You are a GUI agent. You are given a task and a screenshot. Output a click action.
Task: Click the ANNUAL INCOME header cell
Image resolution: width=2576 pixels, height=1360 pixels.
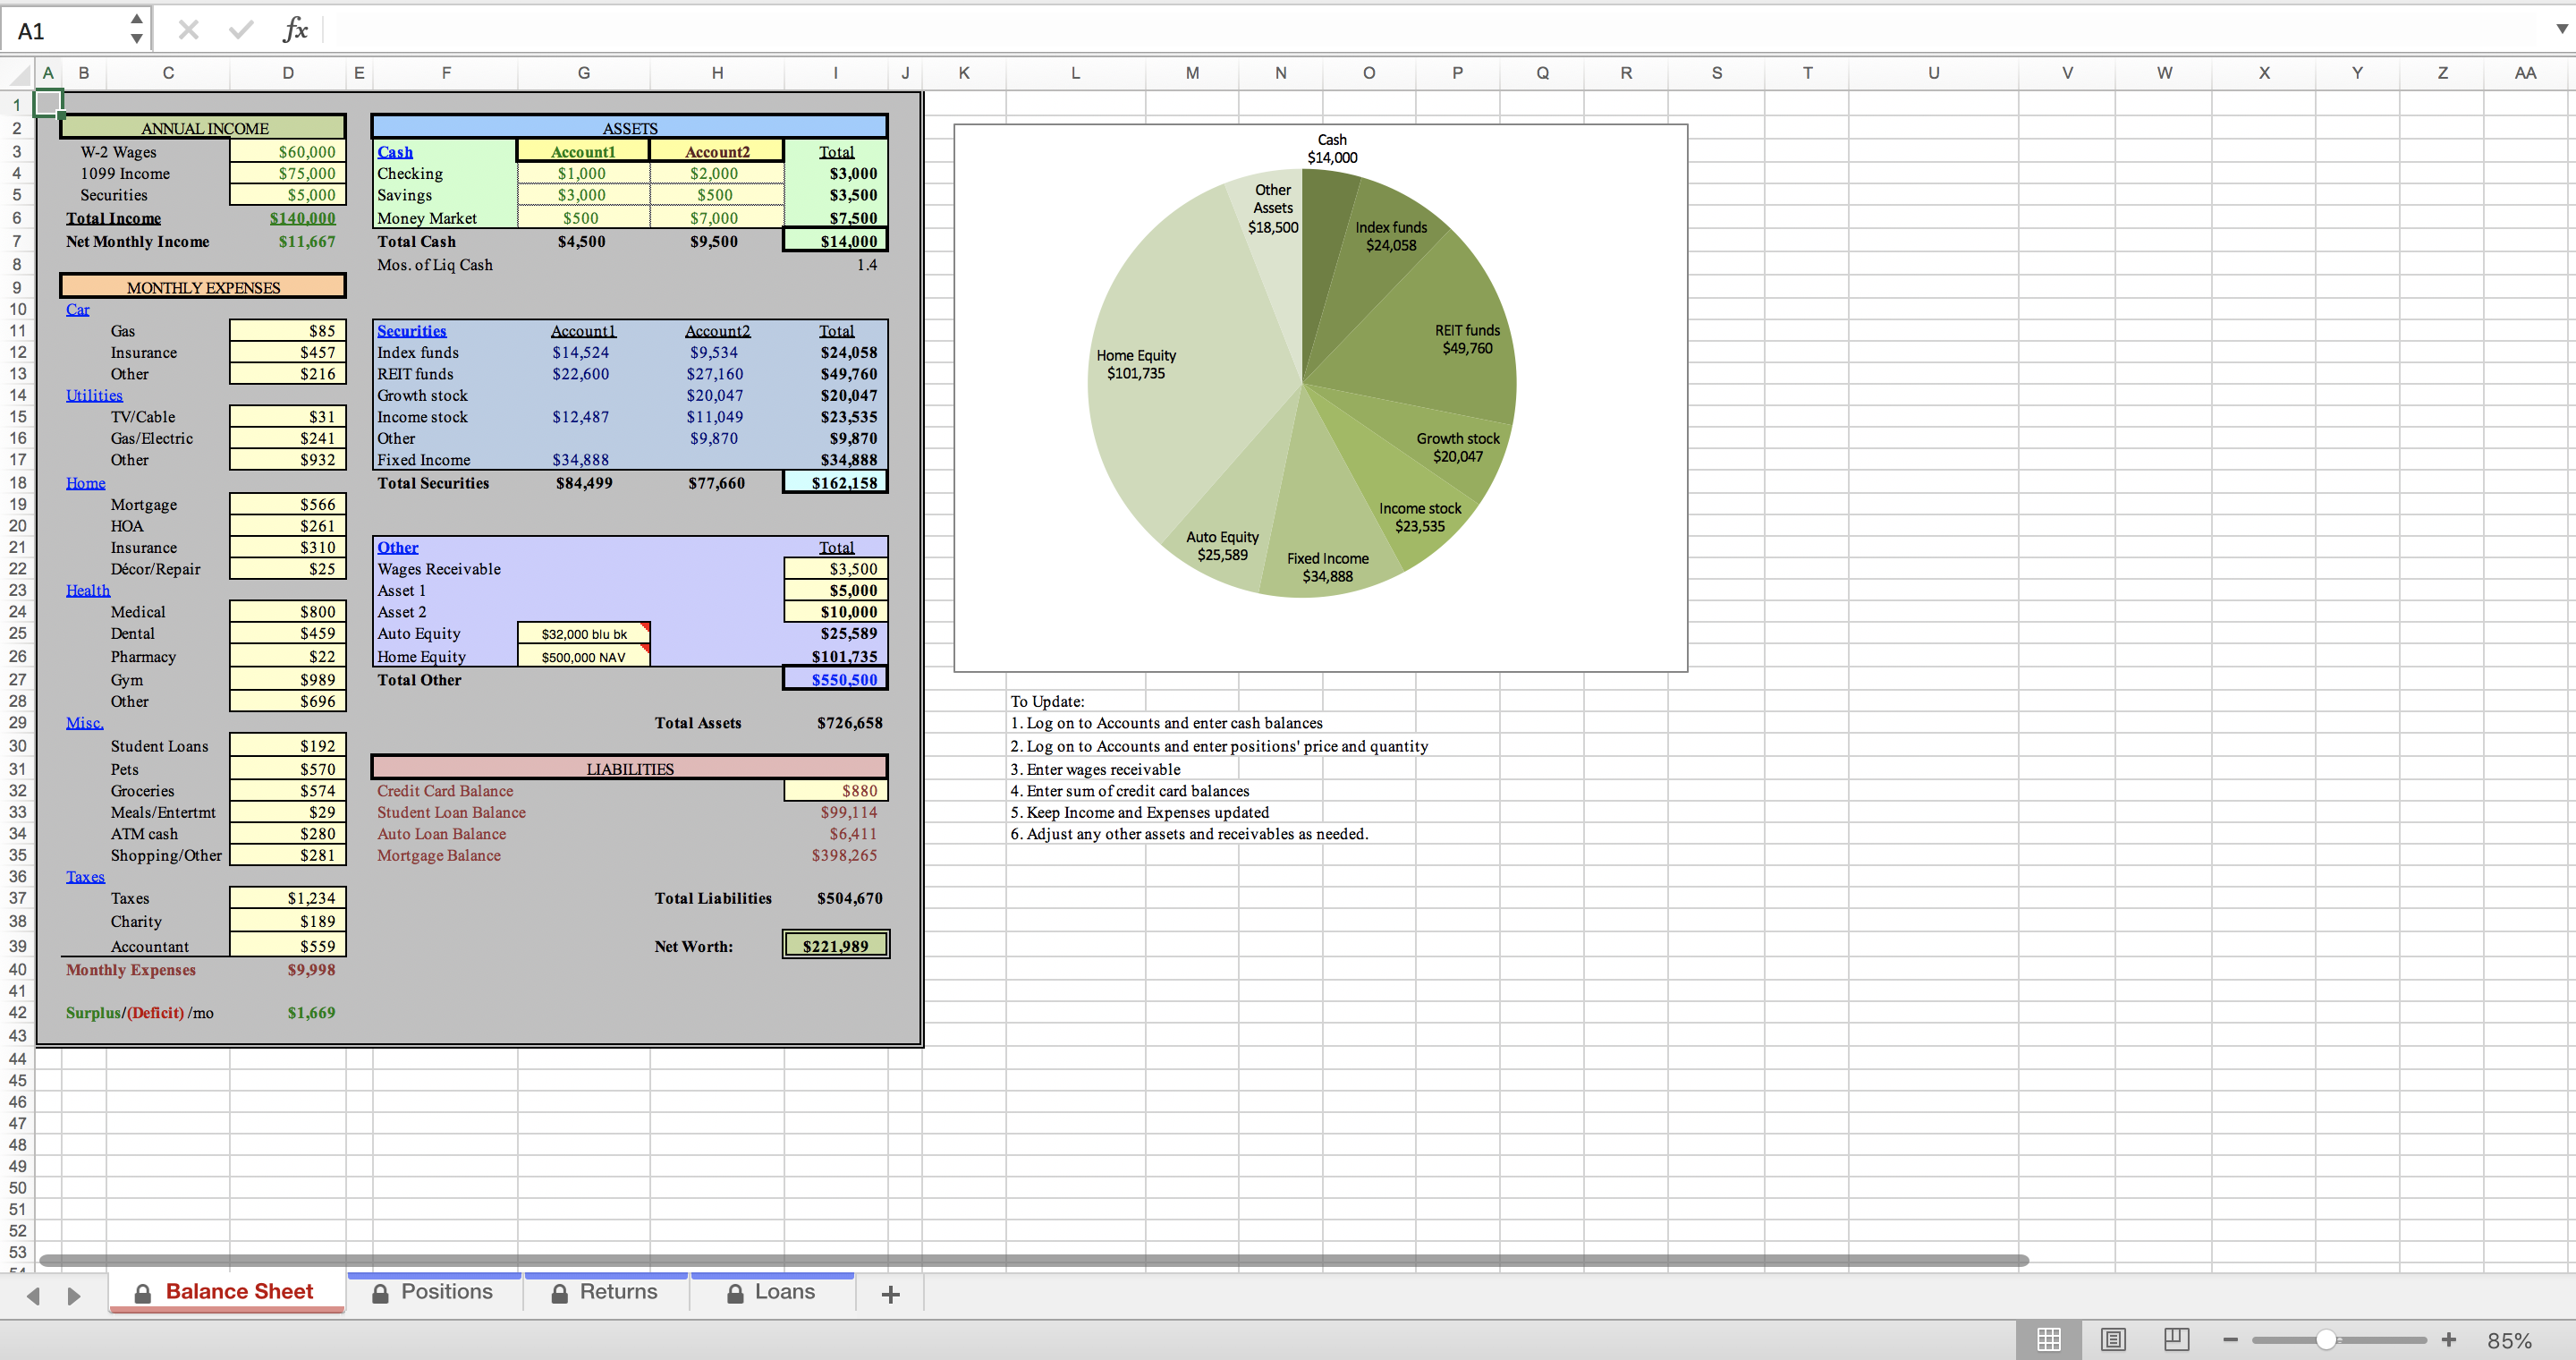[x=203, y=128]
